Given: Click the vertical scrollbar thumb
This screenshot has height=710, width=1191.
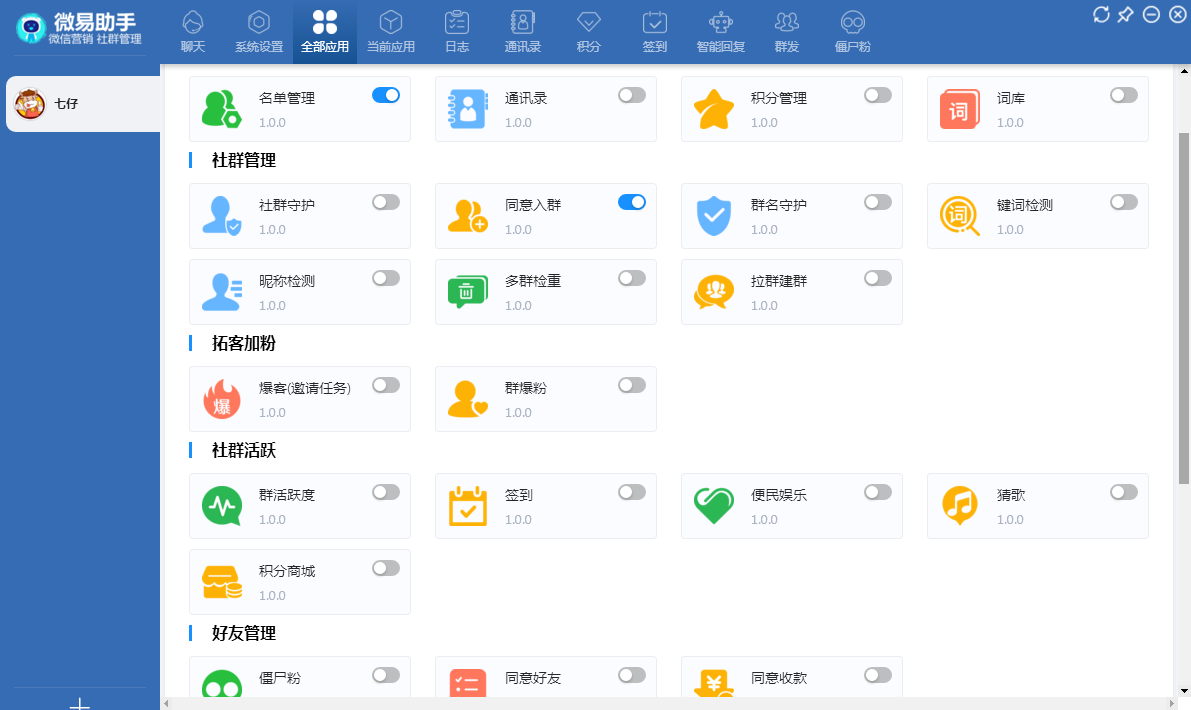Looking at the screenshot, I should click(1183, 308).
